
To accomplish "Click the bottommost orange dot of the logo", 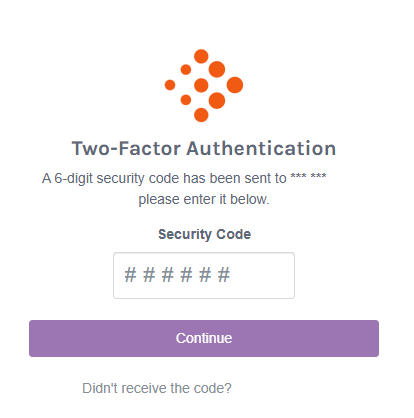I will pyautogui.click(x=201, y=115).
